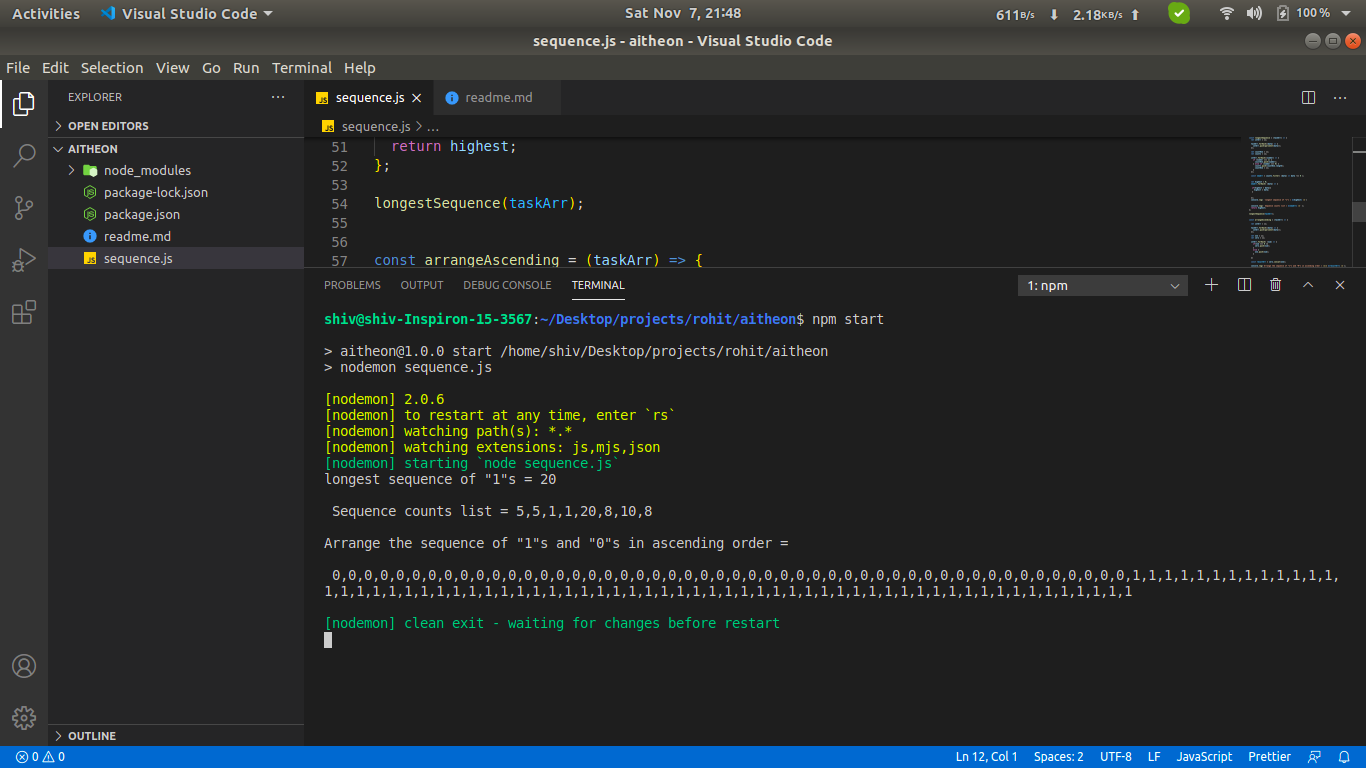
Task: Change indentation via Spaces: 2
Action: tap(1059, 757)
